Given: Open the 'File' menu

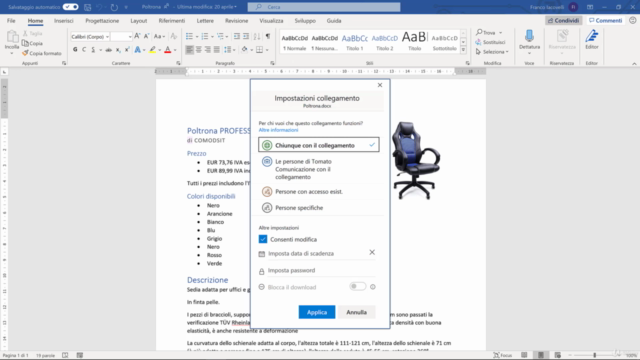Looking at the screenshot, I should (x=11, y=20).
